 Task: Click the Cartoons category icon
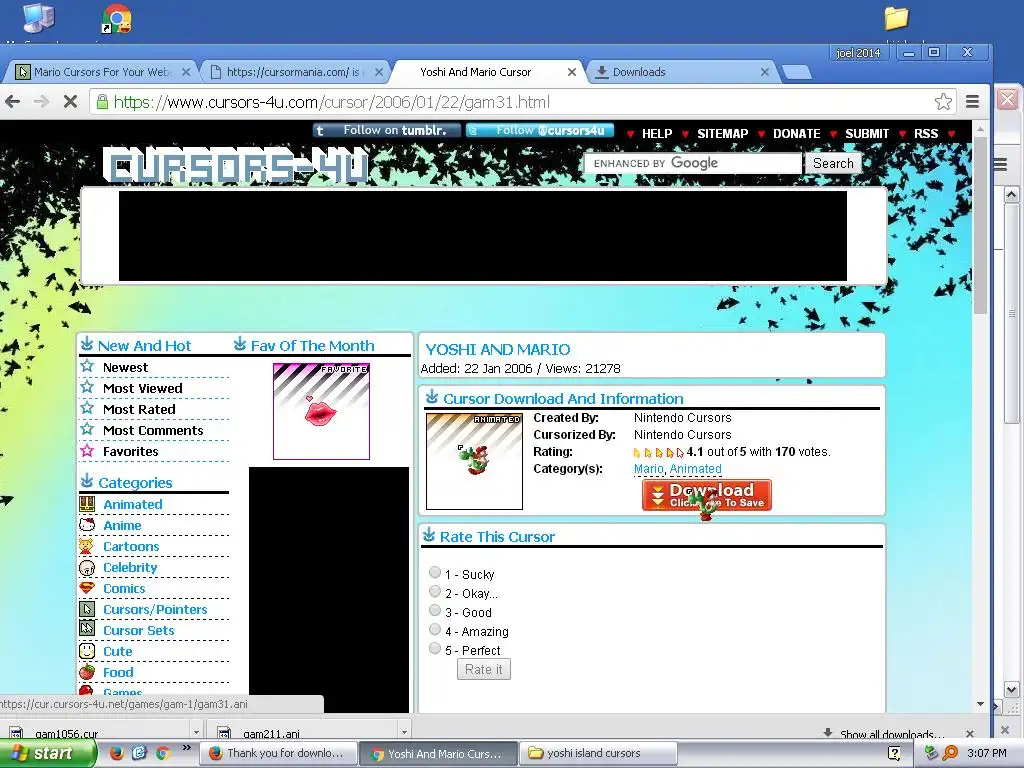click(87, 545)
